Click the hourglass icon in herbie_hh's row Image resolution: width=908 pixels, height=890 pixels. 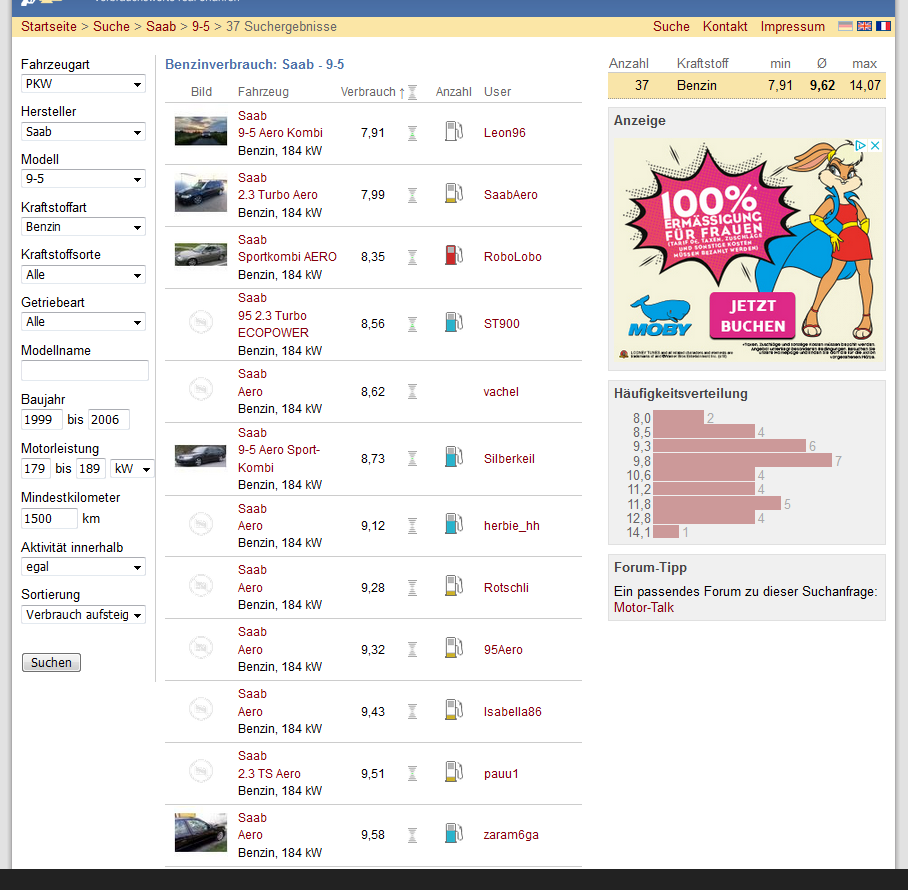point(412,526)
